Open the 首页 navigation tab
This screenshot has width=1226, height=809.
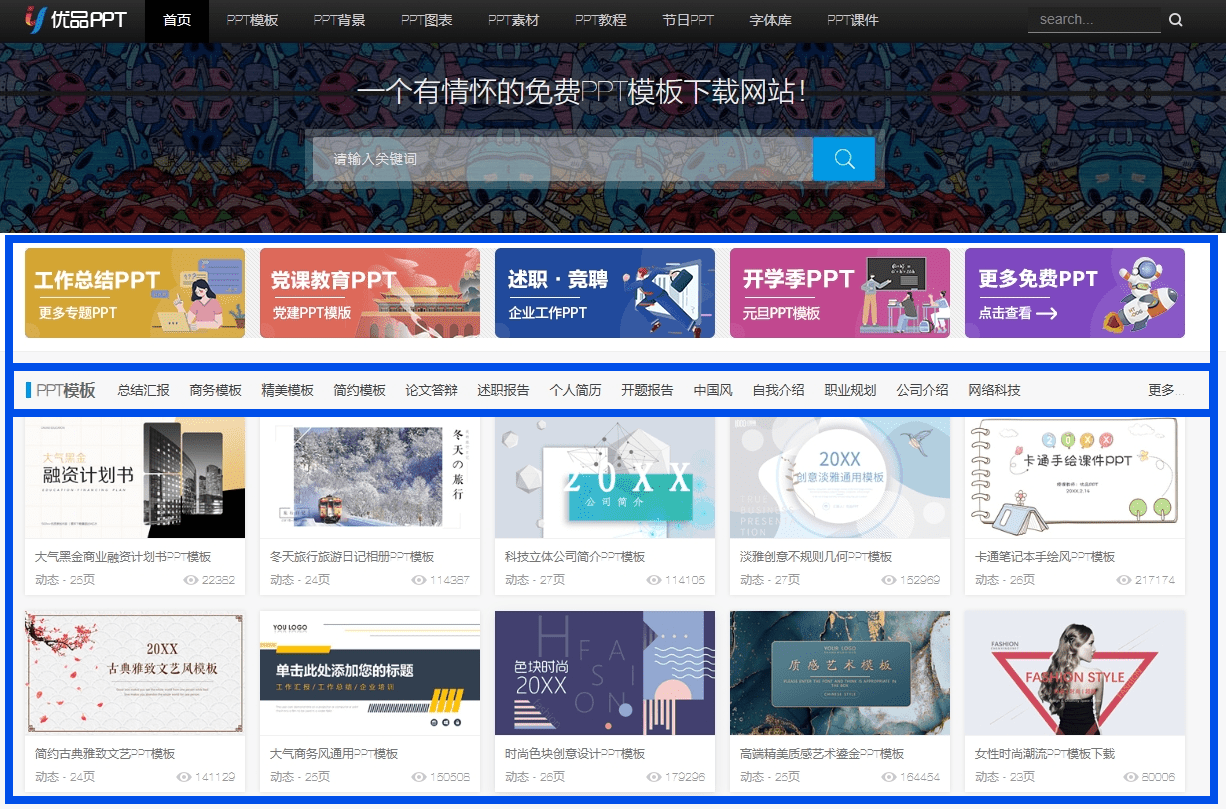coord(177,20)
